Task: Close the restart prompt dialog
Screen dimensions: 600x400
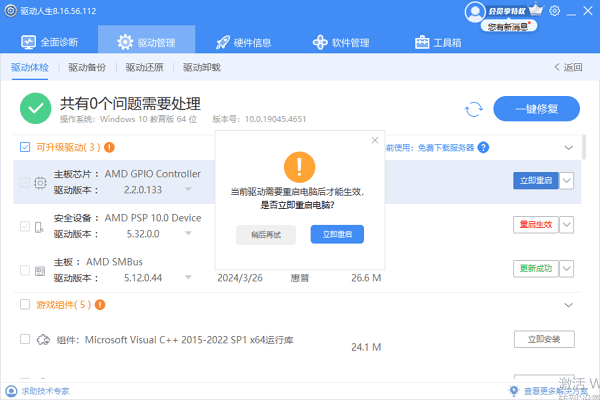Action: (375, 140)
